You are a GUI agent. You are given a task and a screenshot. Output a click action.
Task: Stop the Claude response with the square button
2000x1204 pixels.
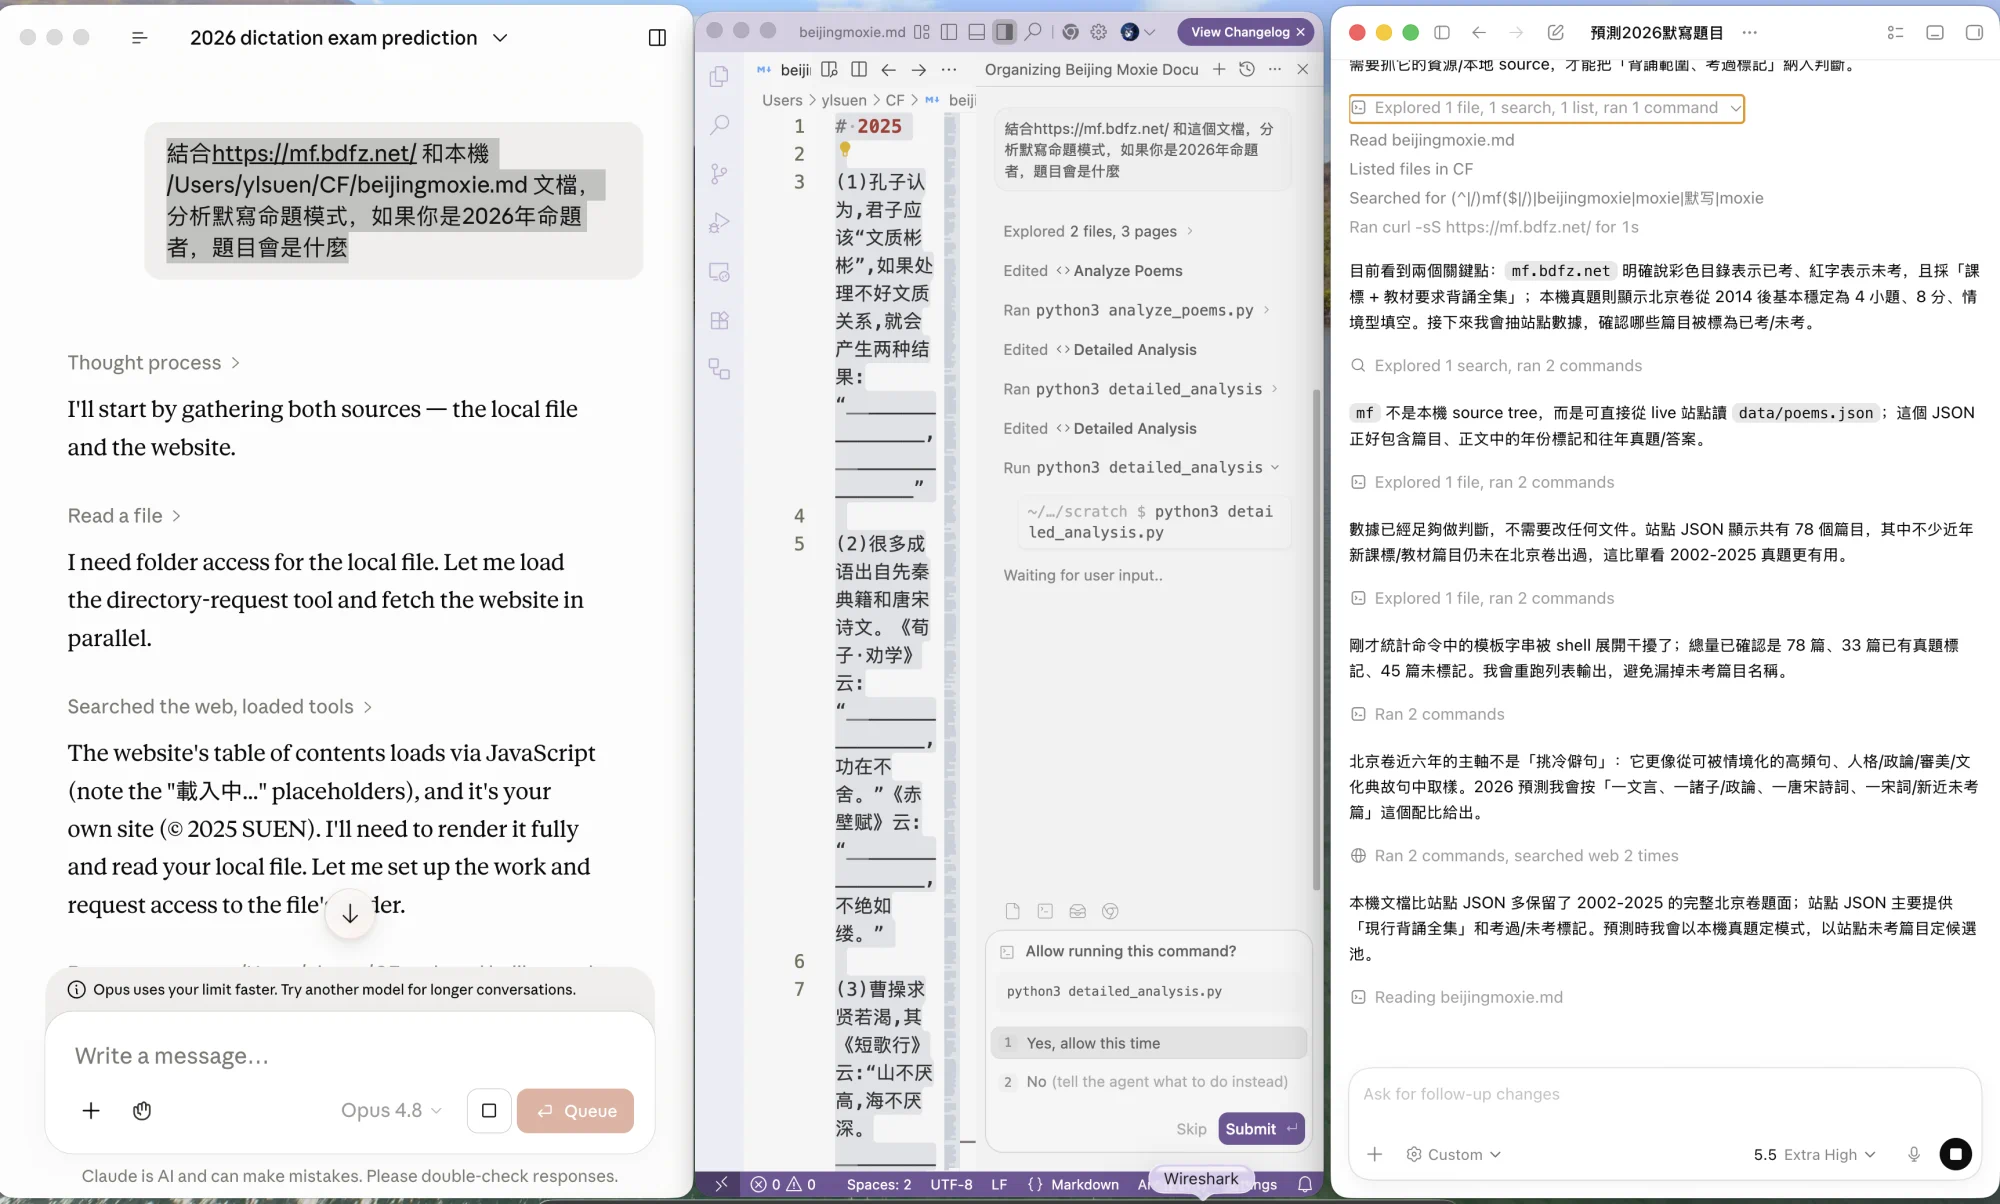489,1111
